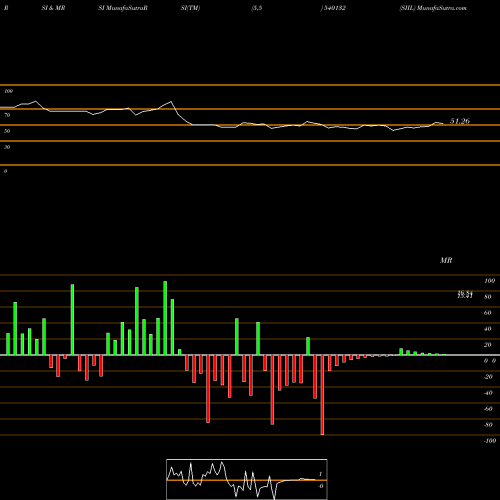Click the longest red bar reaching -100
This screenshot has height=500, width=500.
(322, 395)
